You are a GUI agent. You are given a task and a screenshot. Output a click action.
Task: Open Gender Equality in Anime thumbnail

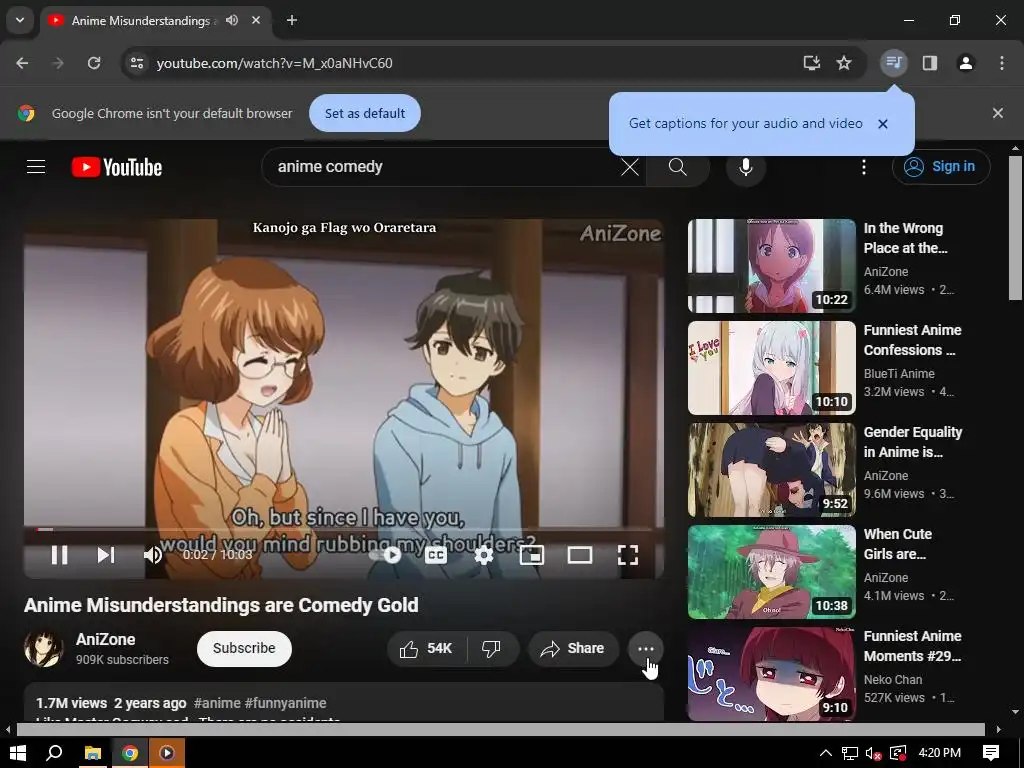(772, 470)
